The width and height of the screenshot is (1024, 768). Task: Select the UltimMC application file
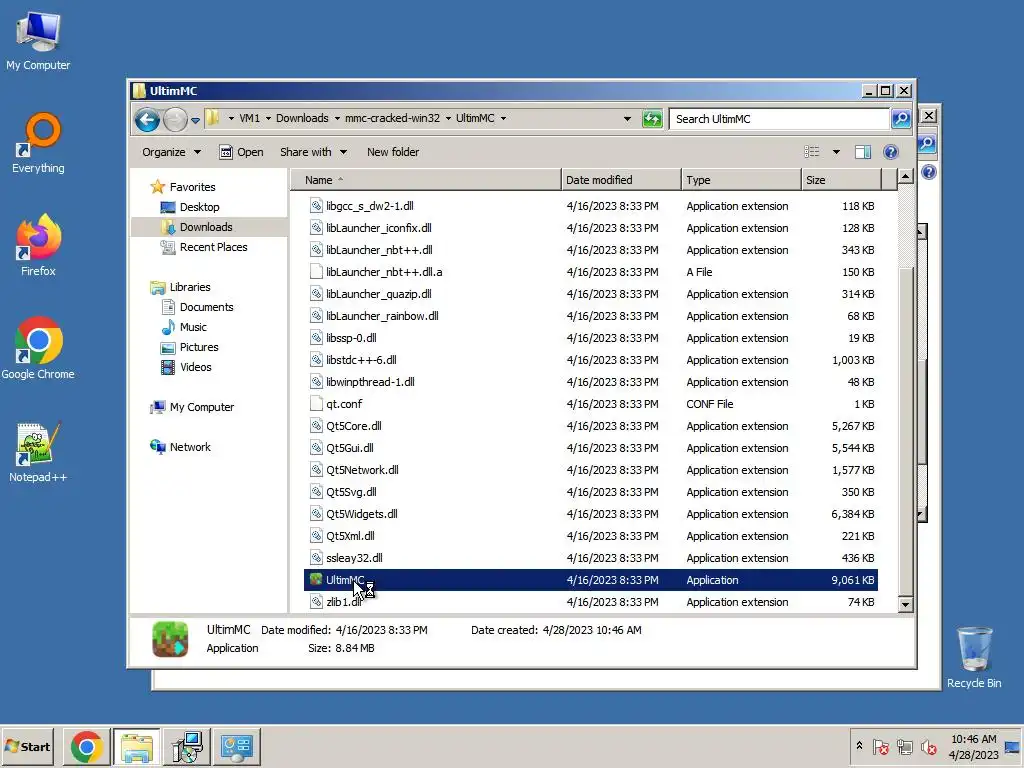tap(590, 580)
